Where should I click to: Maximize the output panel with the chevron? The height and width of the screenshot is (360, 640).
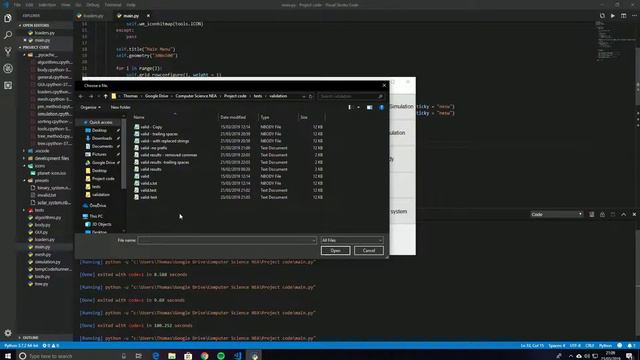tap(623, 214)
